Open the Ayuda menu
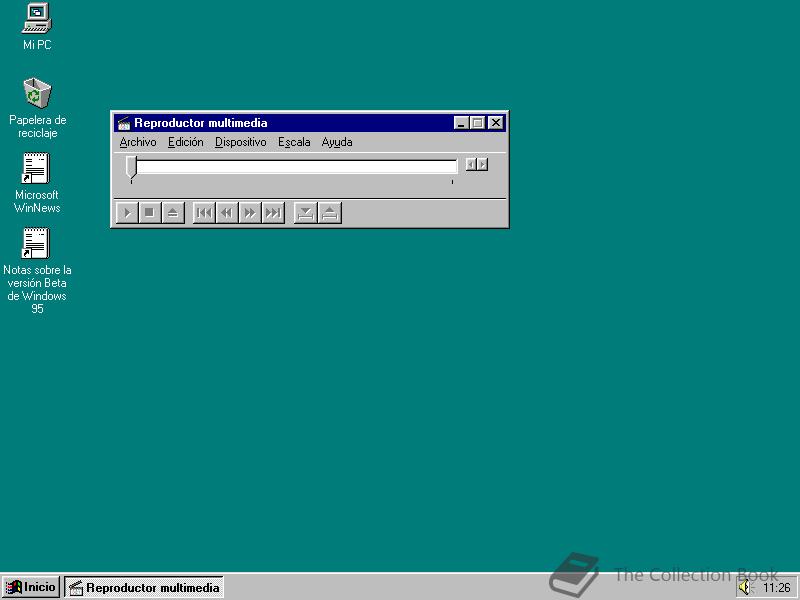 [337, 142]
